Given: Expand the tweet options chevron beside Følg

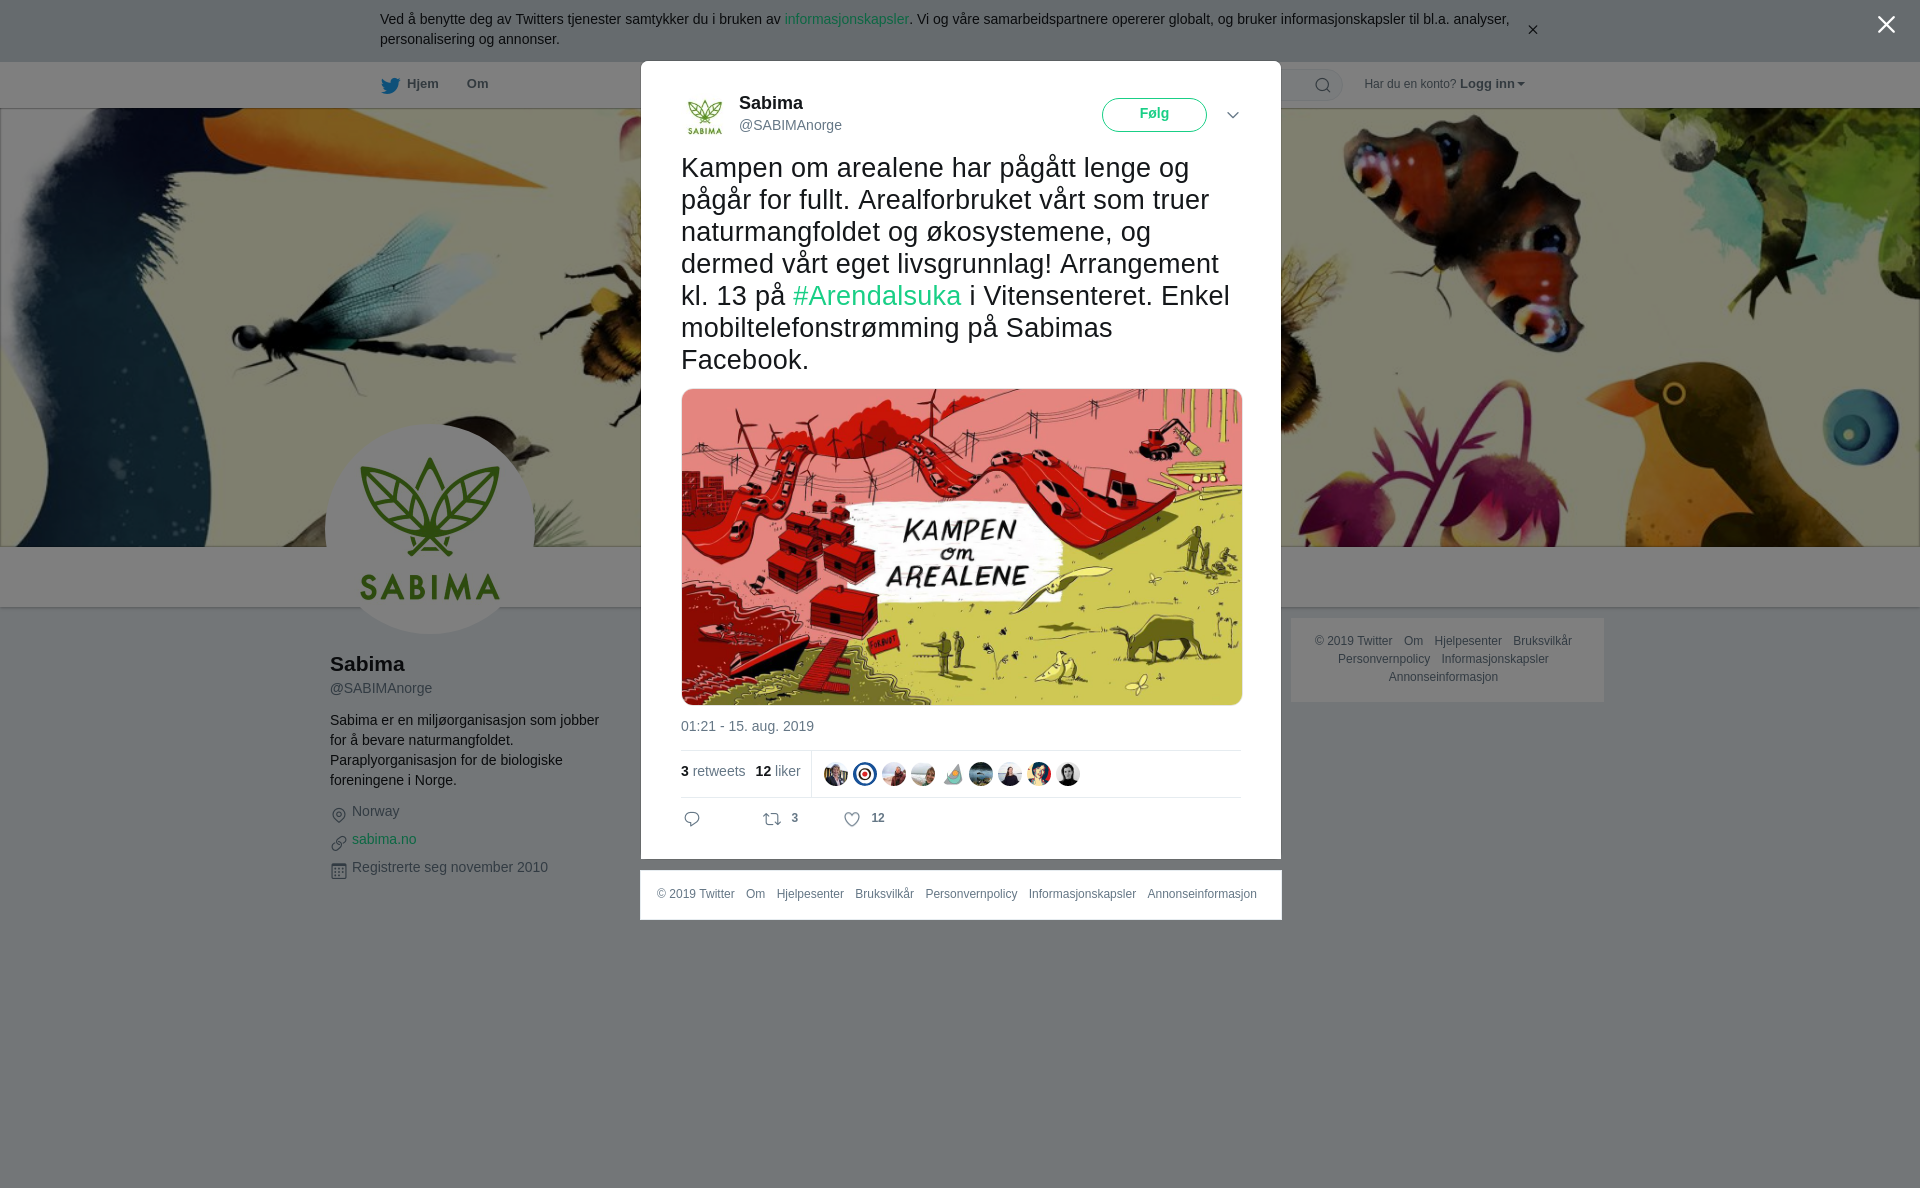Looking at the screenshot, I should point(1233,115).
